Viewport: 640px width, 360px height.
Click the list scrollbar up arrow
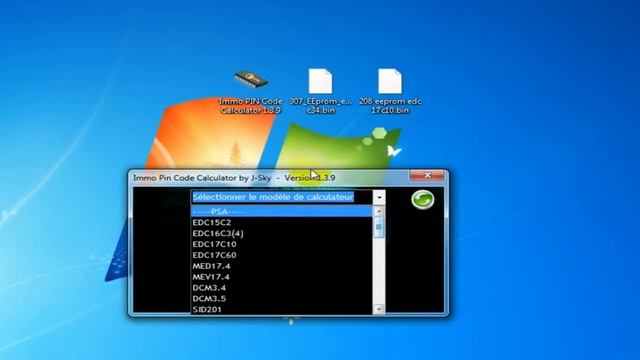(x=379, y=211)
